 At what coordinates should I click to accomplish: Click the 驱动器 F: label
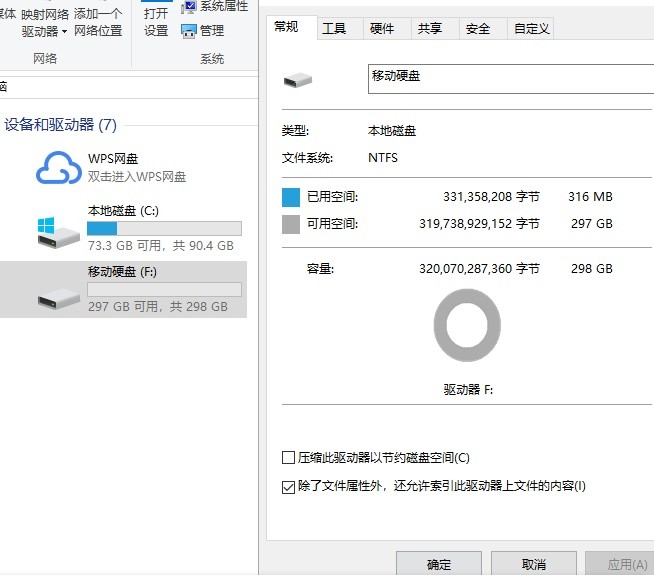[468, 390]
